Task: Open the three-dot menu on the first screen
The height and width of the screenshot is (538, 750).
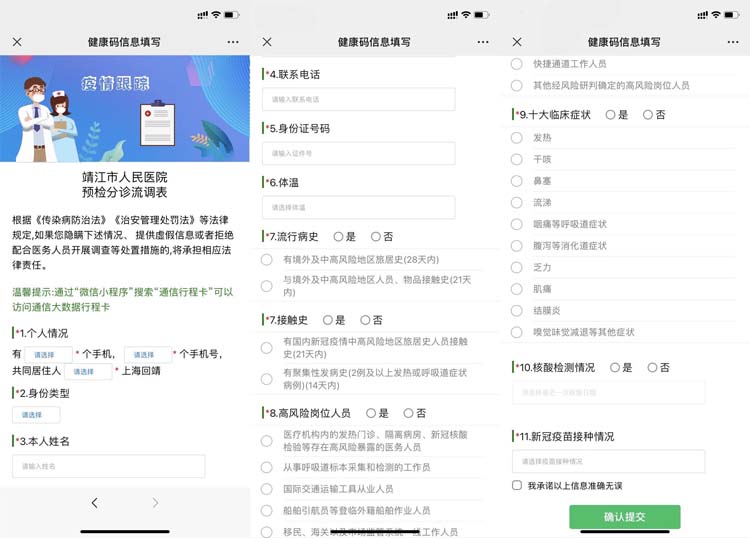Action: pyautogui.click(x=233, y=42)
